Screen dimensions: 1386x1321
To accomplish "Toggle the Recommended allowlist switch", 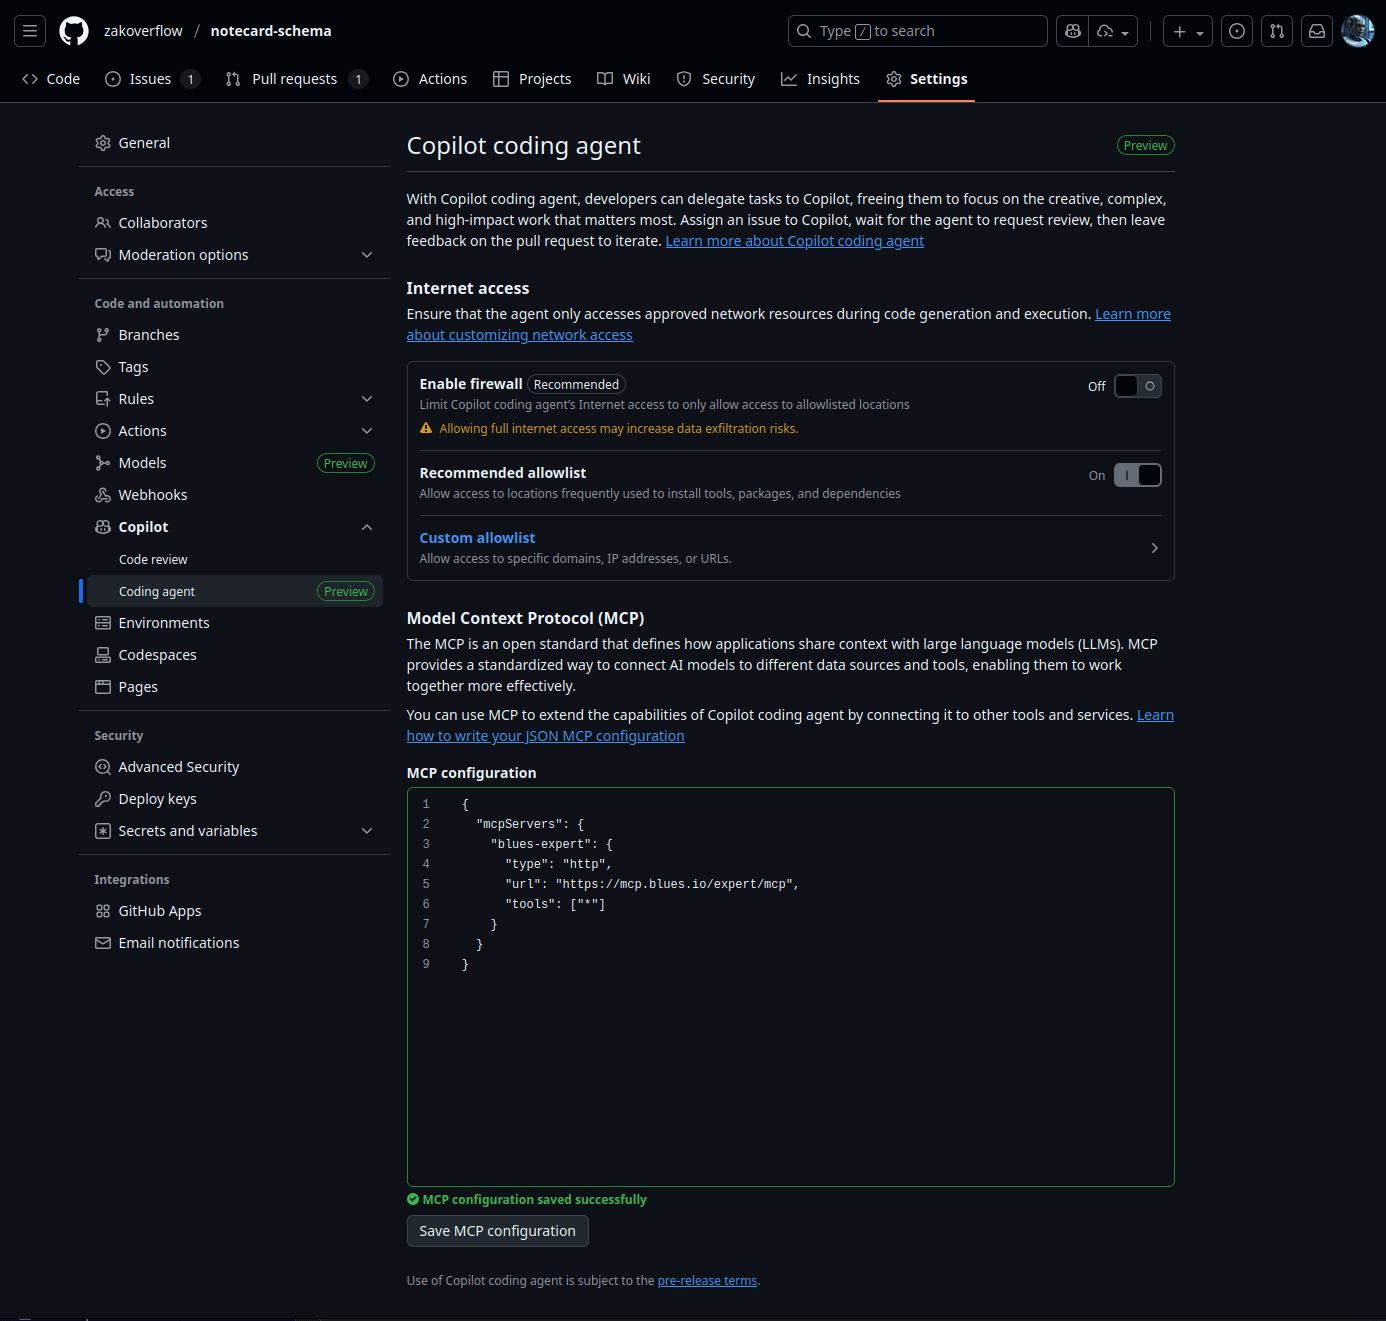I will (1138, 475).
